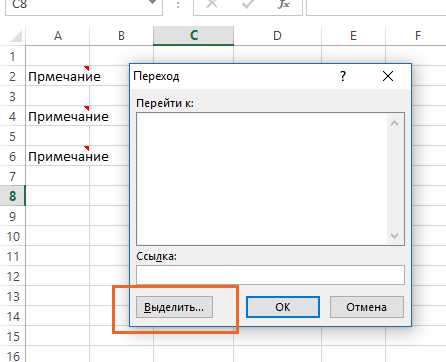The width and height of the screenshot is (446, 362).
Task: Select row 2 header
Action: coord(12,76)
